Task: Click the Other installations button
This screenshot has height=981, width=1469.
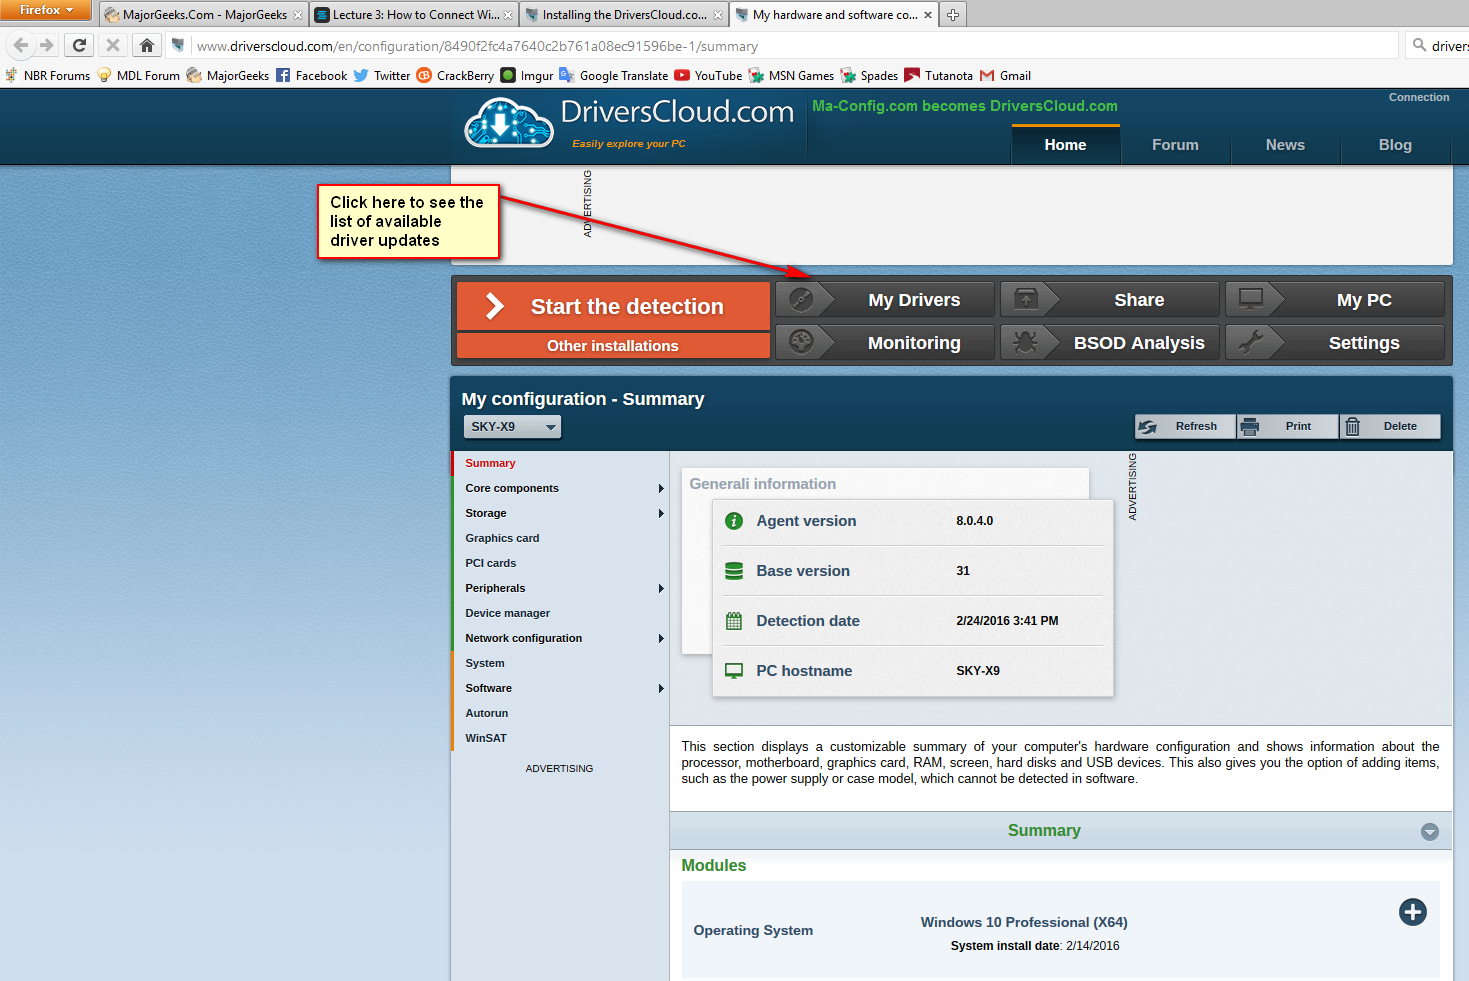Action: pyautogui.click(x=613, y=346)
